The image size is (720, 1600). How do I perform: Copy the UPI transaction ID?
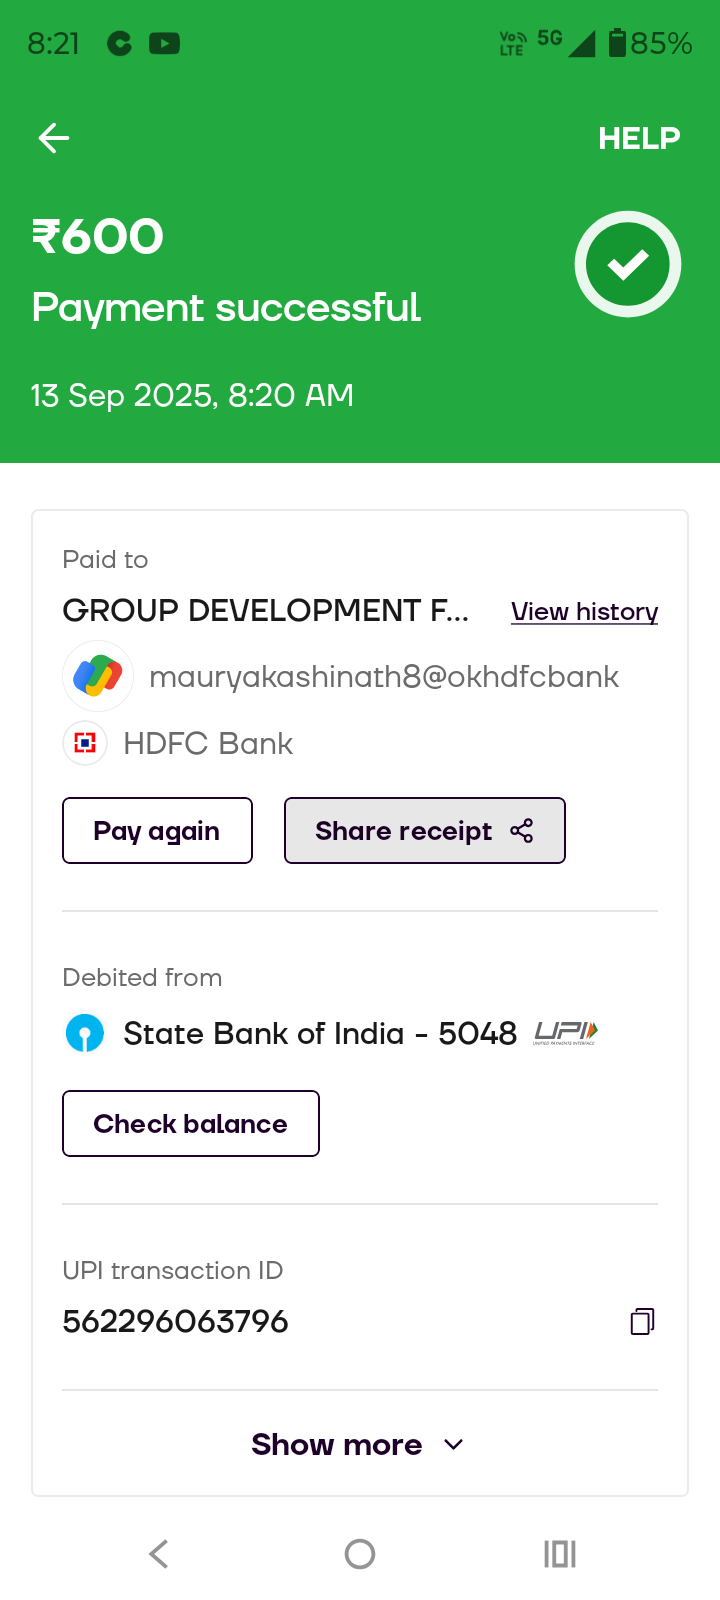point(642,1322)
